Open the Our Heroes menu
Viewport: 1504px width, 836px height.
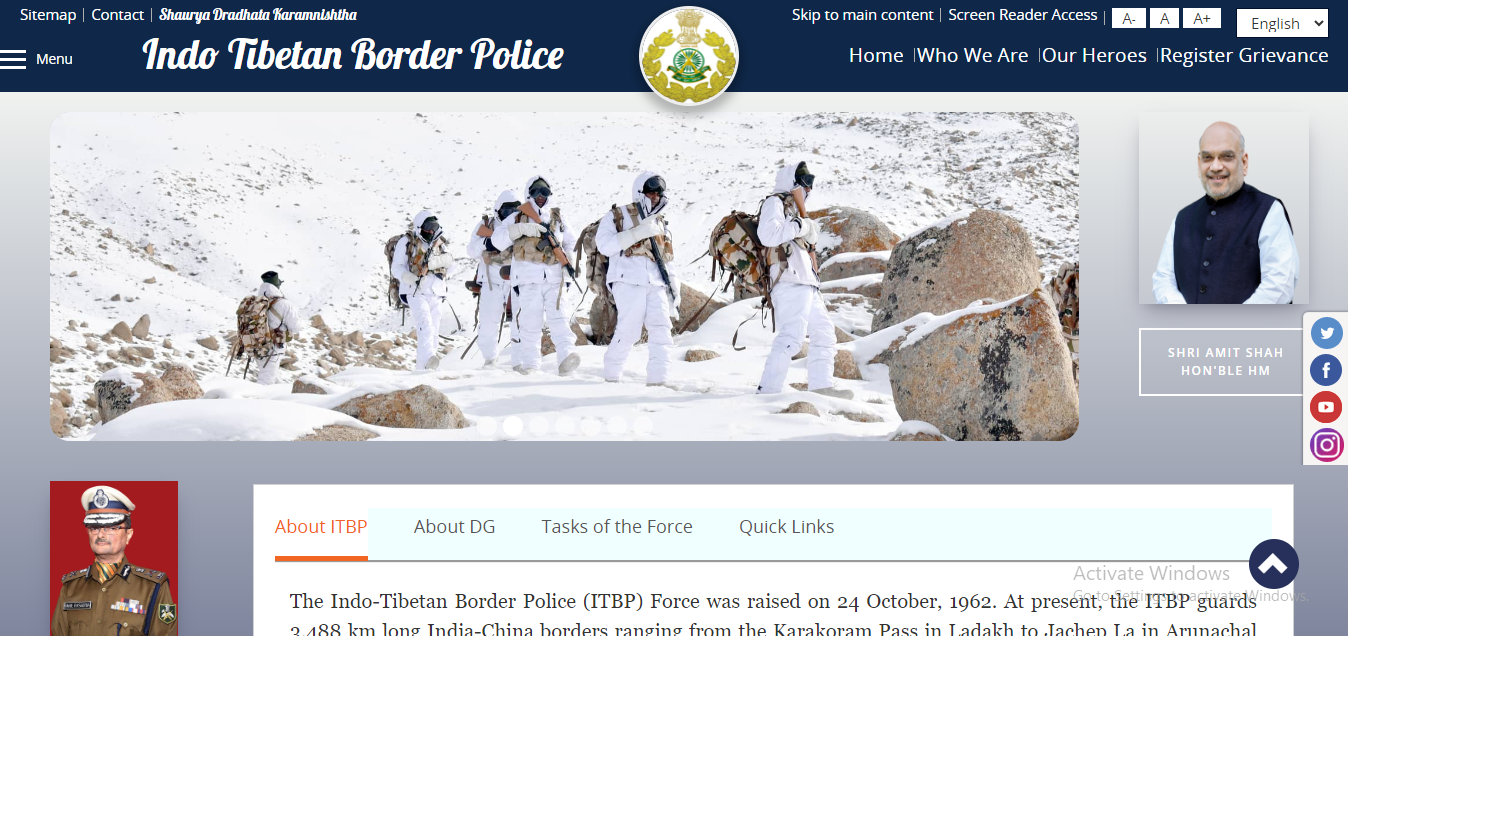[x=1094, y=56]
